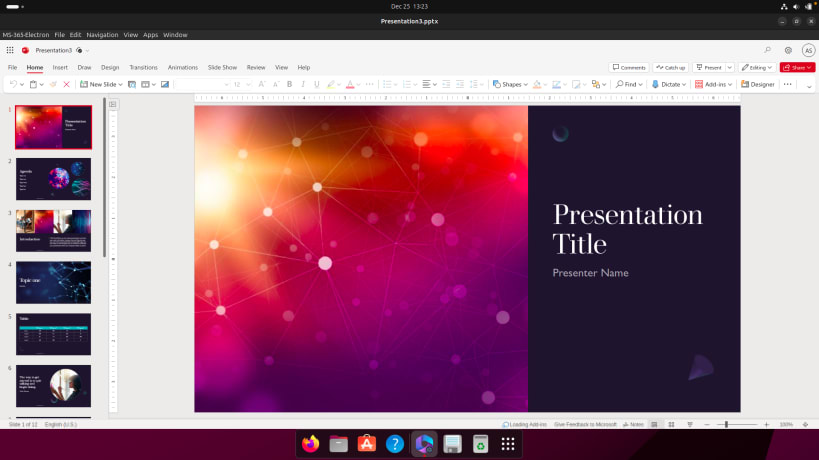Open the Animations ribbon tab
This screenshot has height=460, width=819.
[x=183, y=67]
